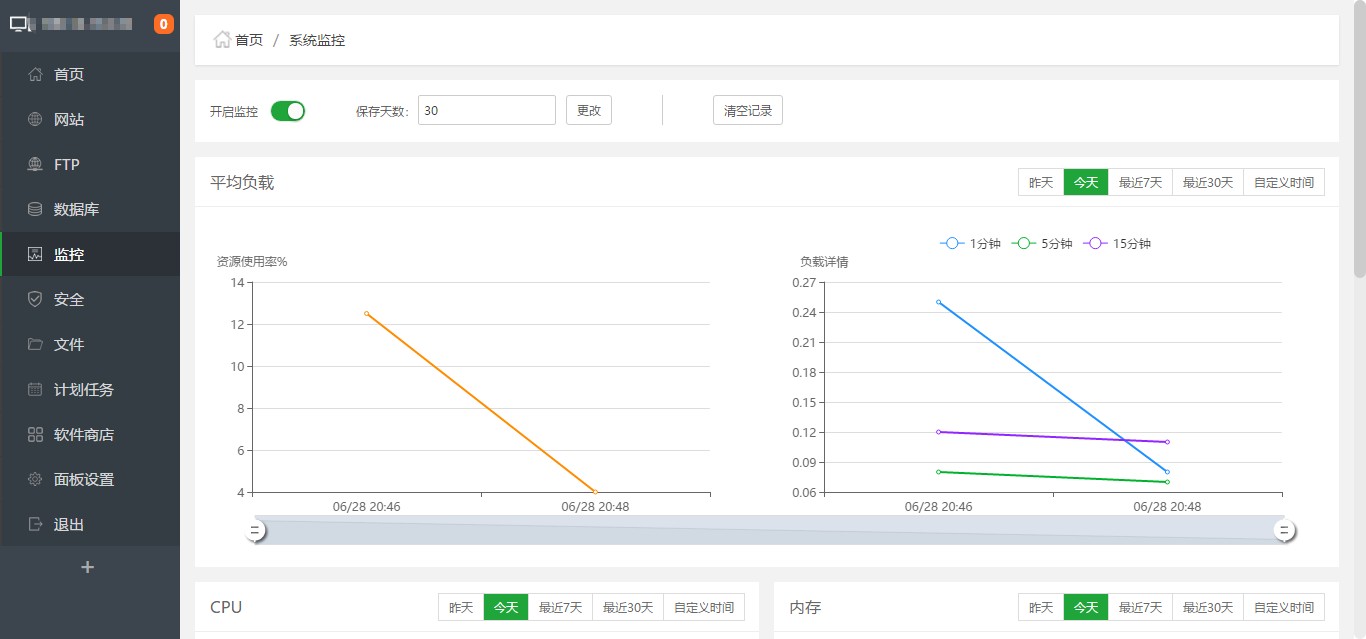Open 自定义时间 picker for 内存
1366x639 pixels.
click(x=1284, y=608)
